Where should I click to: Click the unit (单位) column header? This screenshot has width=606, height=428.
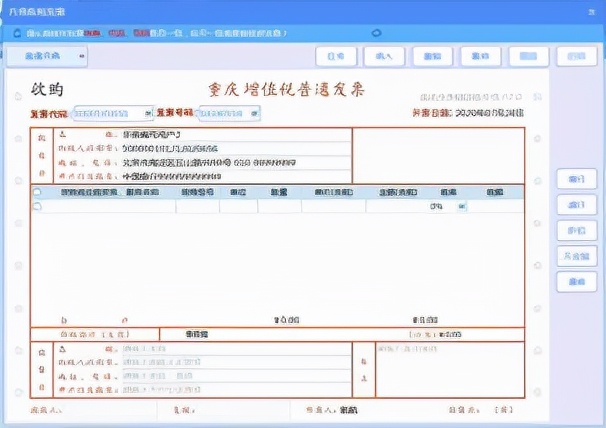pyautogui.click(x=238, y=192)
